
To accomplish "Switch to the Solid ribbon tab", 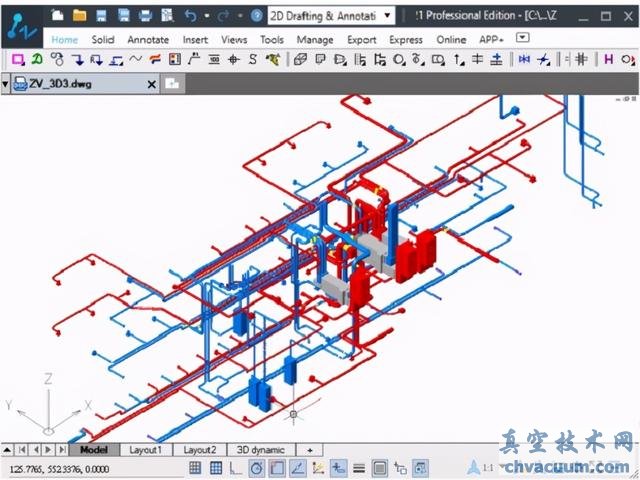I will coord(103,40).
